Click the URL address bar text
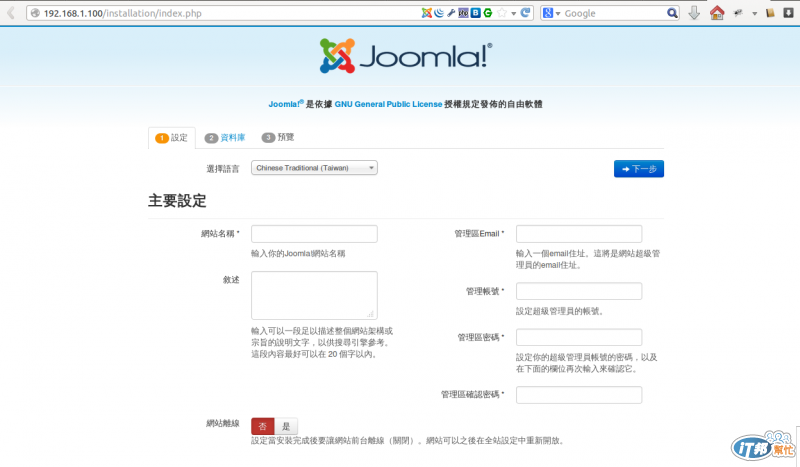800x467 pixels. (x=122, y=13)
